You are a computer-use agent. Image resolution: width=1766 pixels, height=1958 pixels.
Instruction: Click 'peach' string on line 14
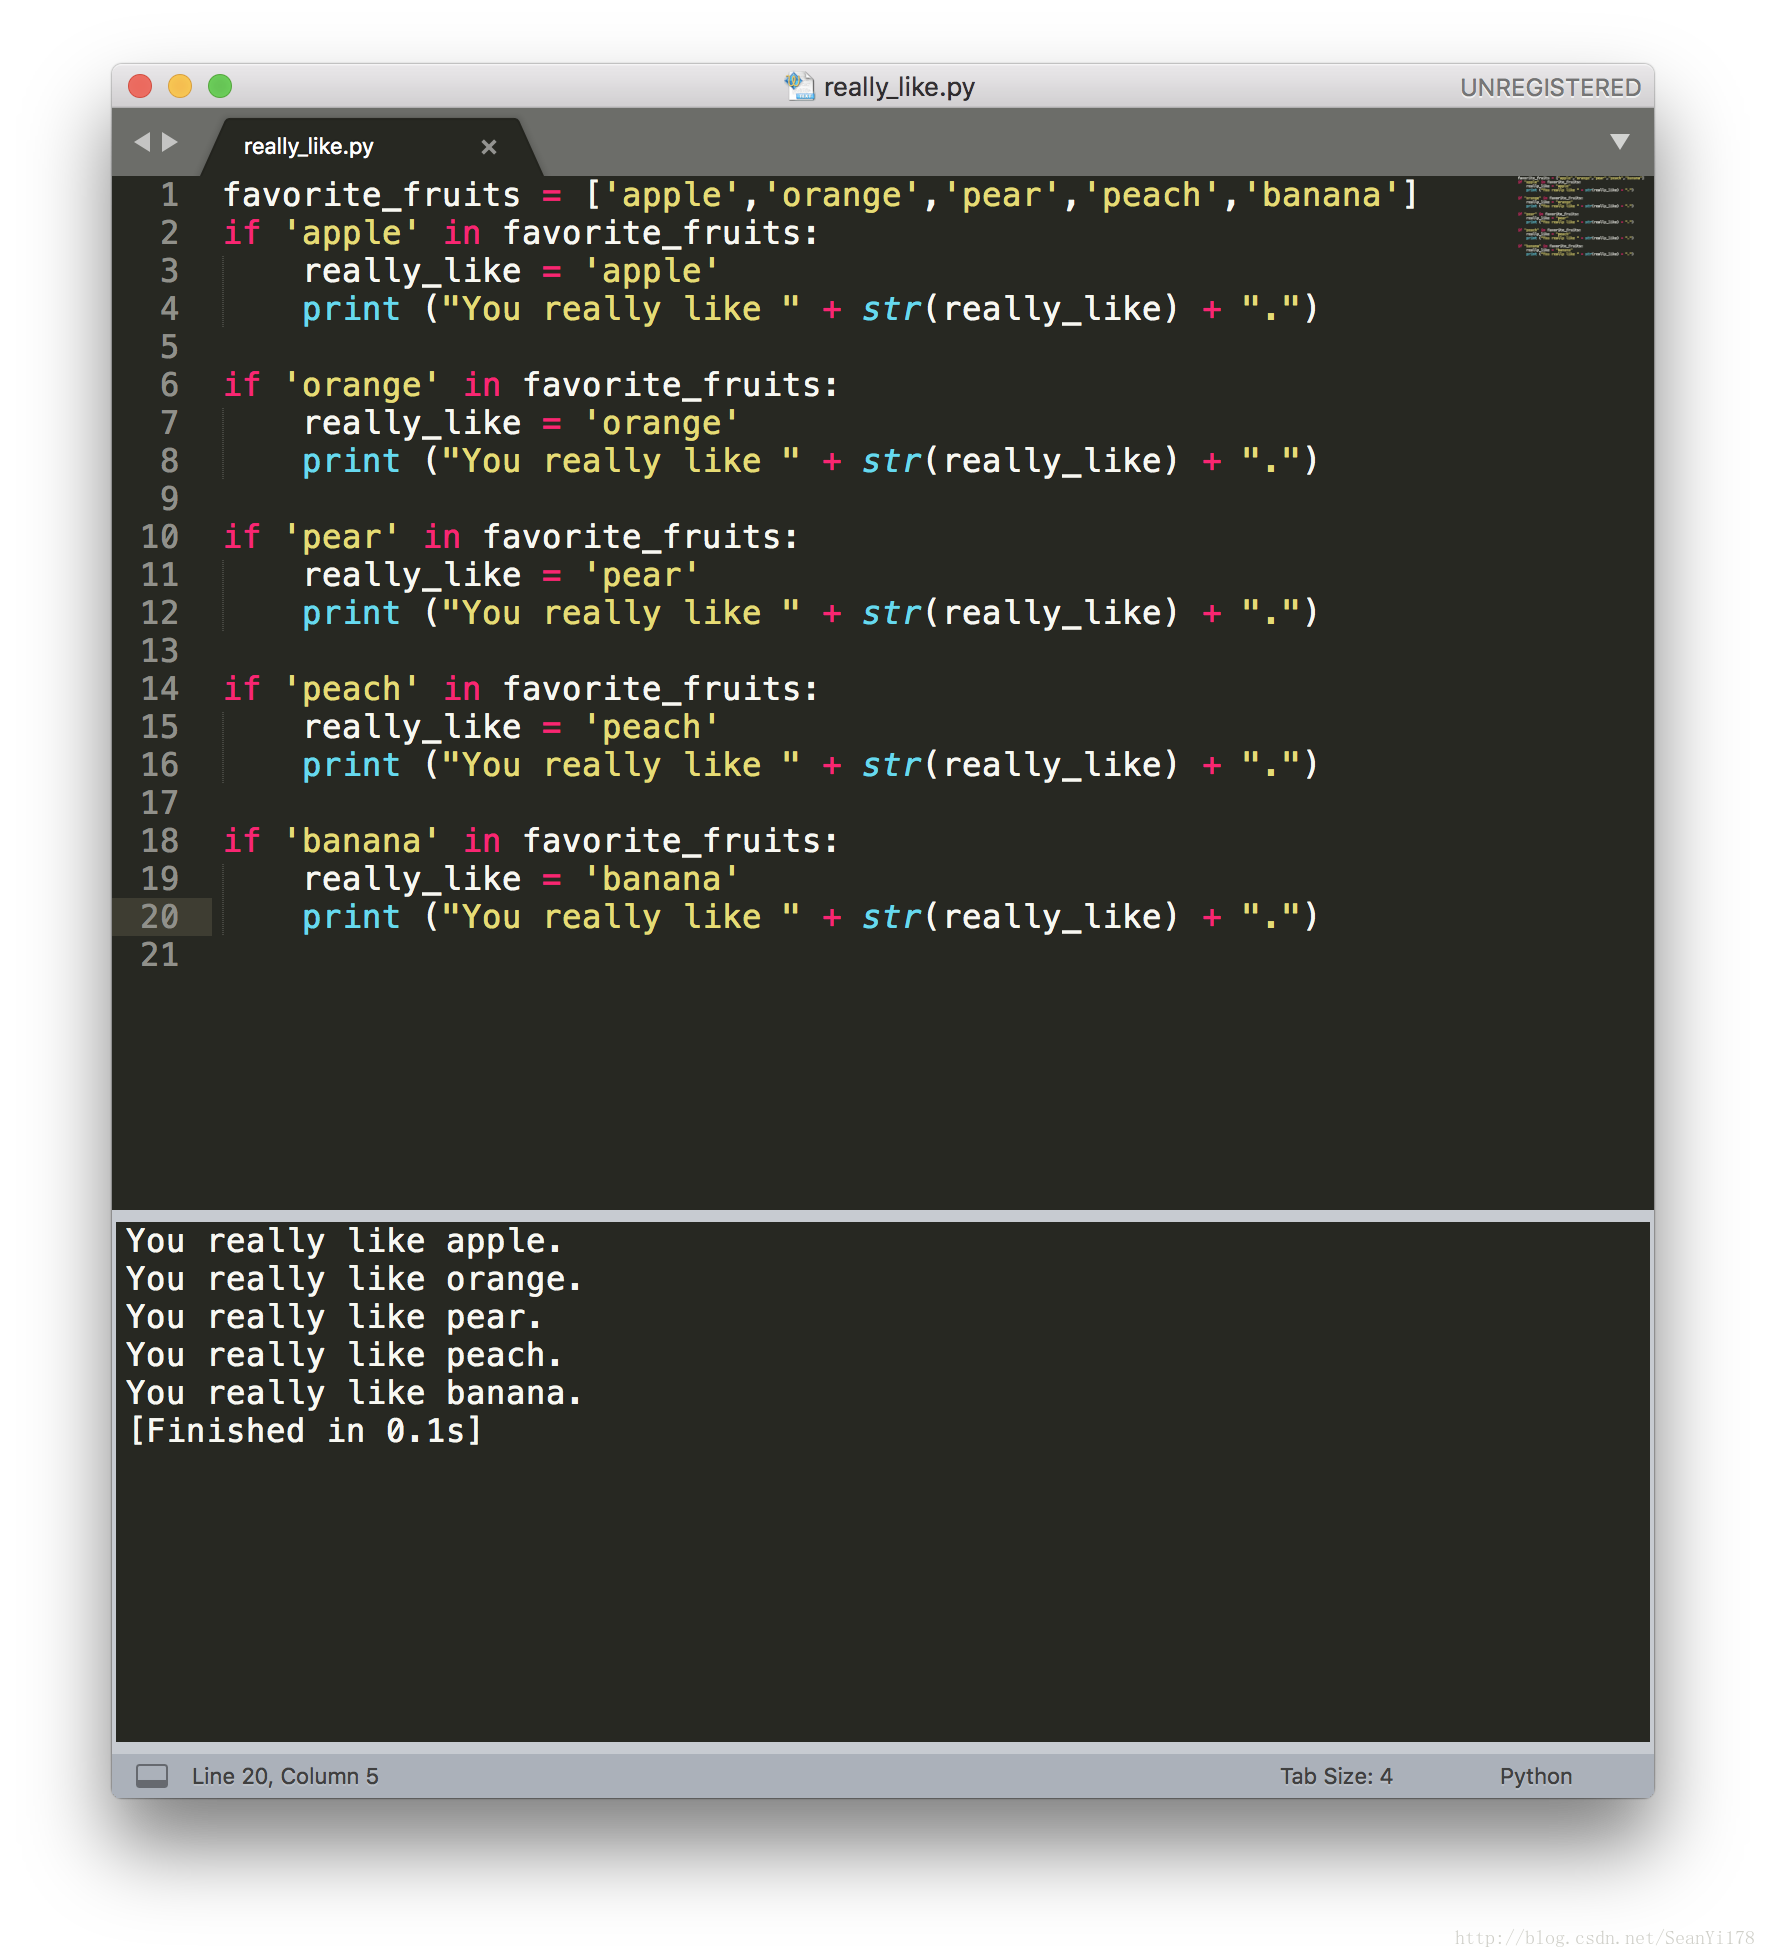(x=351, y=689)
